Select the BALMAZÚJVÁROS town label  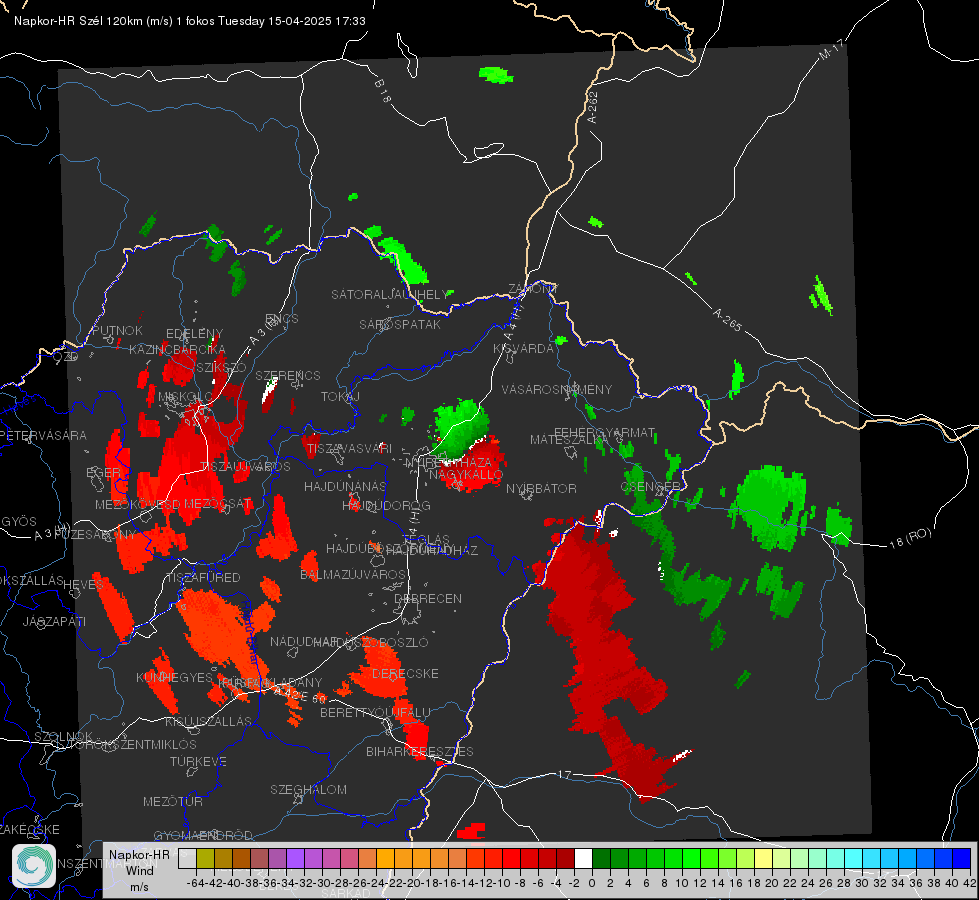click(x=353, y=574)
